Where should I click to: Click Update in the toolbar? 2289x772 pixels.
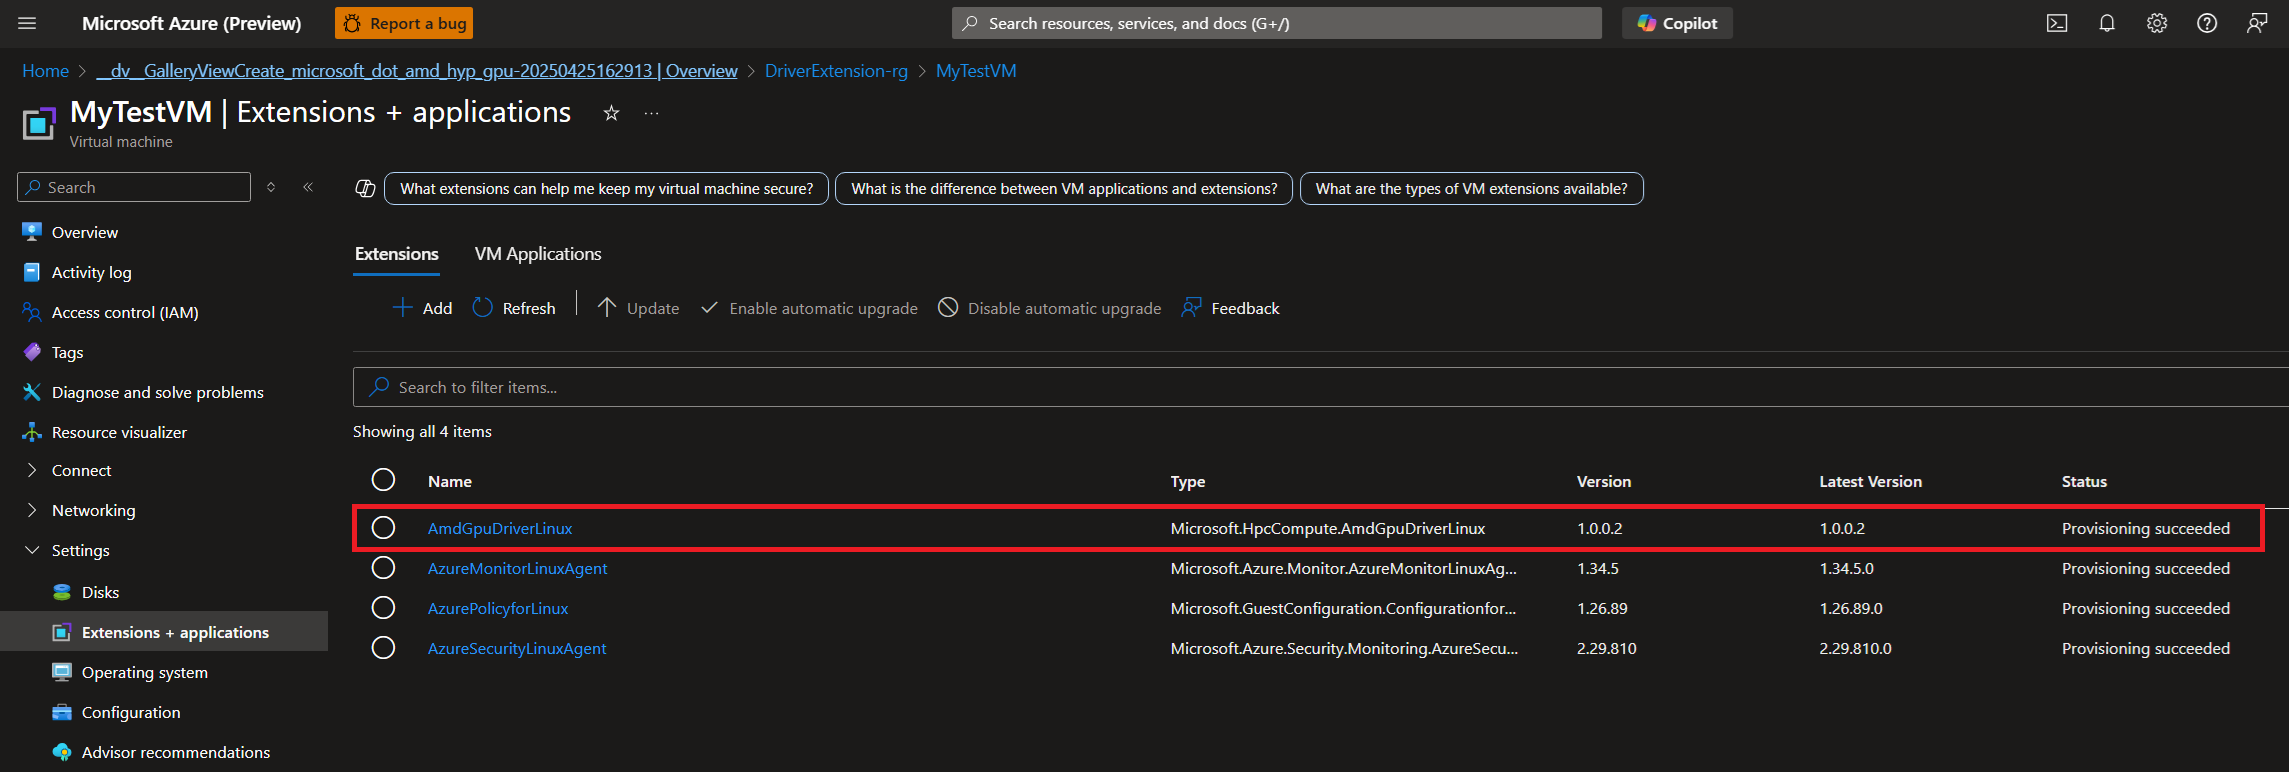638,308
